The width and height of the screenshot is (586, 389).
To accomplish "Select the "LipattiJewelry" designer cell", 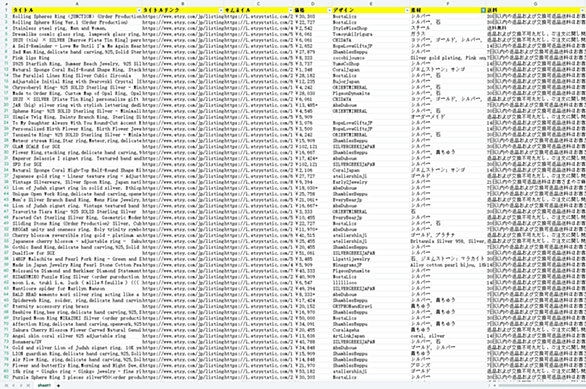I will point(371,259).
